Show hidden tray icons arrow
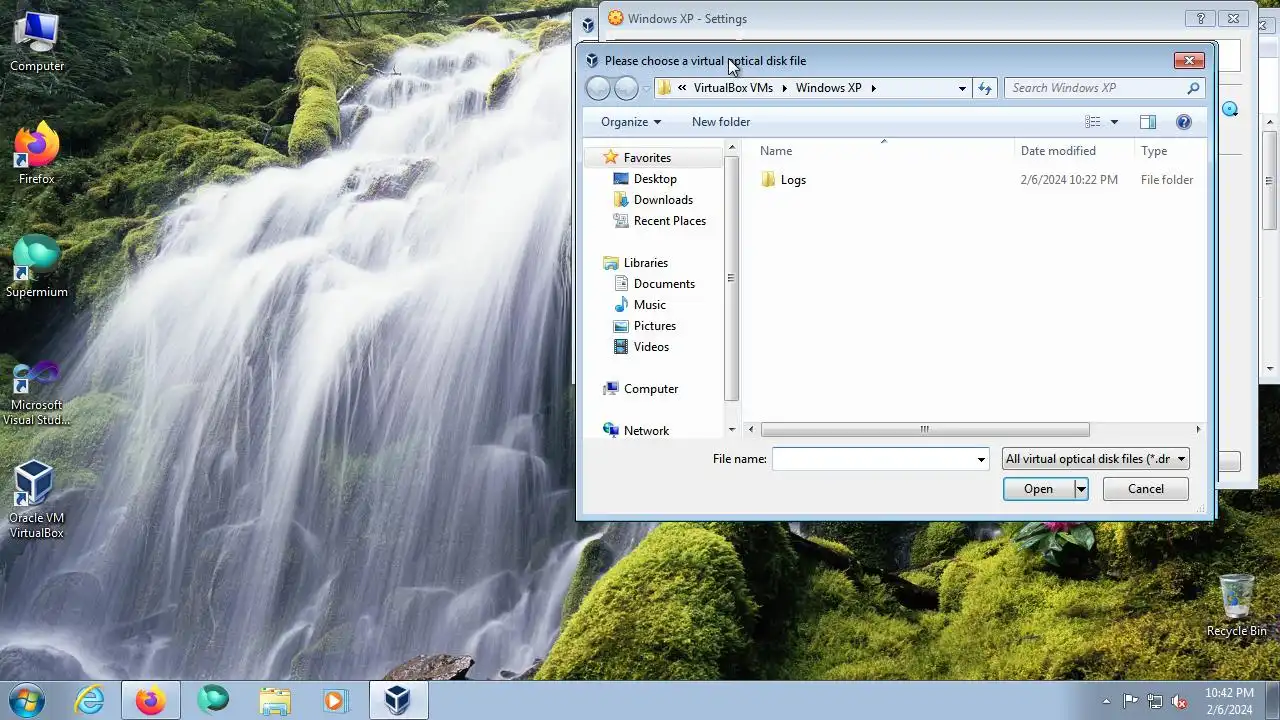The width and height of the screenshot is (1280, 720). tap(1106, 701)
